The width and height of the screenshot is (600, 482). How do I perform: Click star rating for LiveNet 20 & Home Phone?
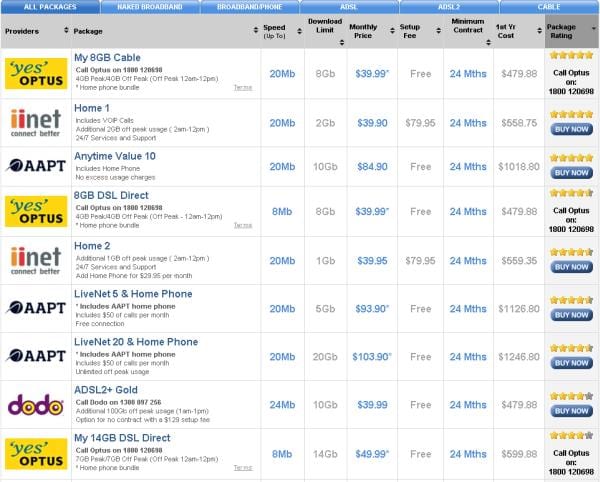coord(571,348)
